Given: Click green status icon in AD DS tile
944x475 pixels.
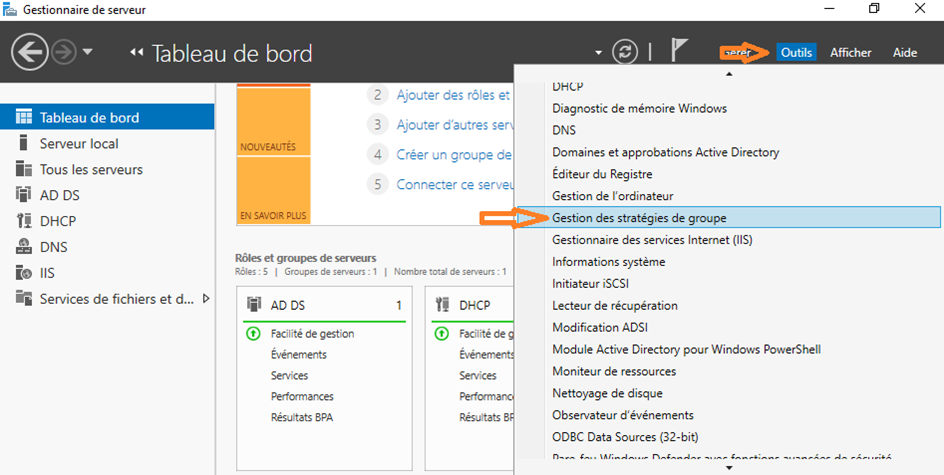Looking at the screenshot, I should coord(253,333).
